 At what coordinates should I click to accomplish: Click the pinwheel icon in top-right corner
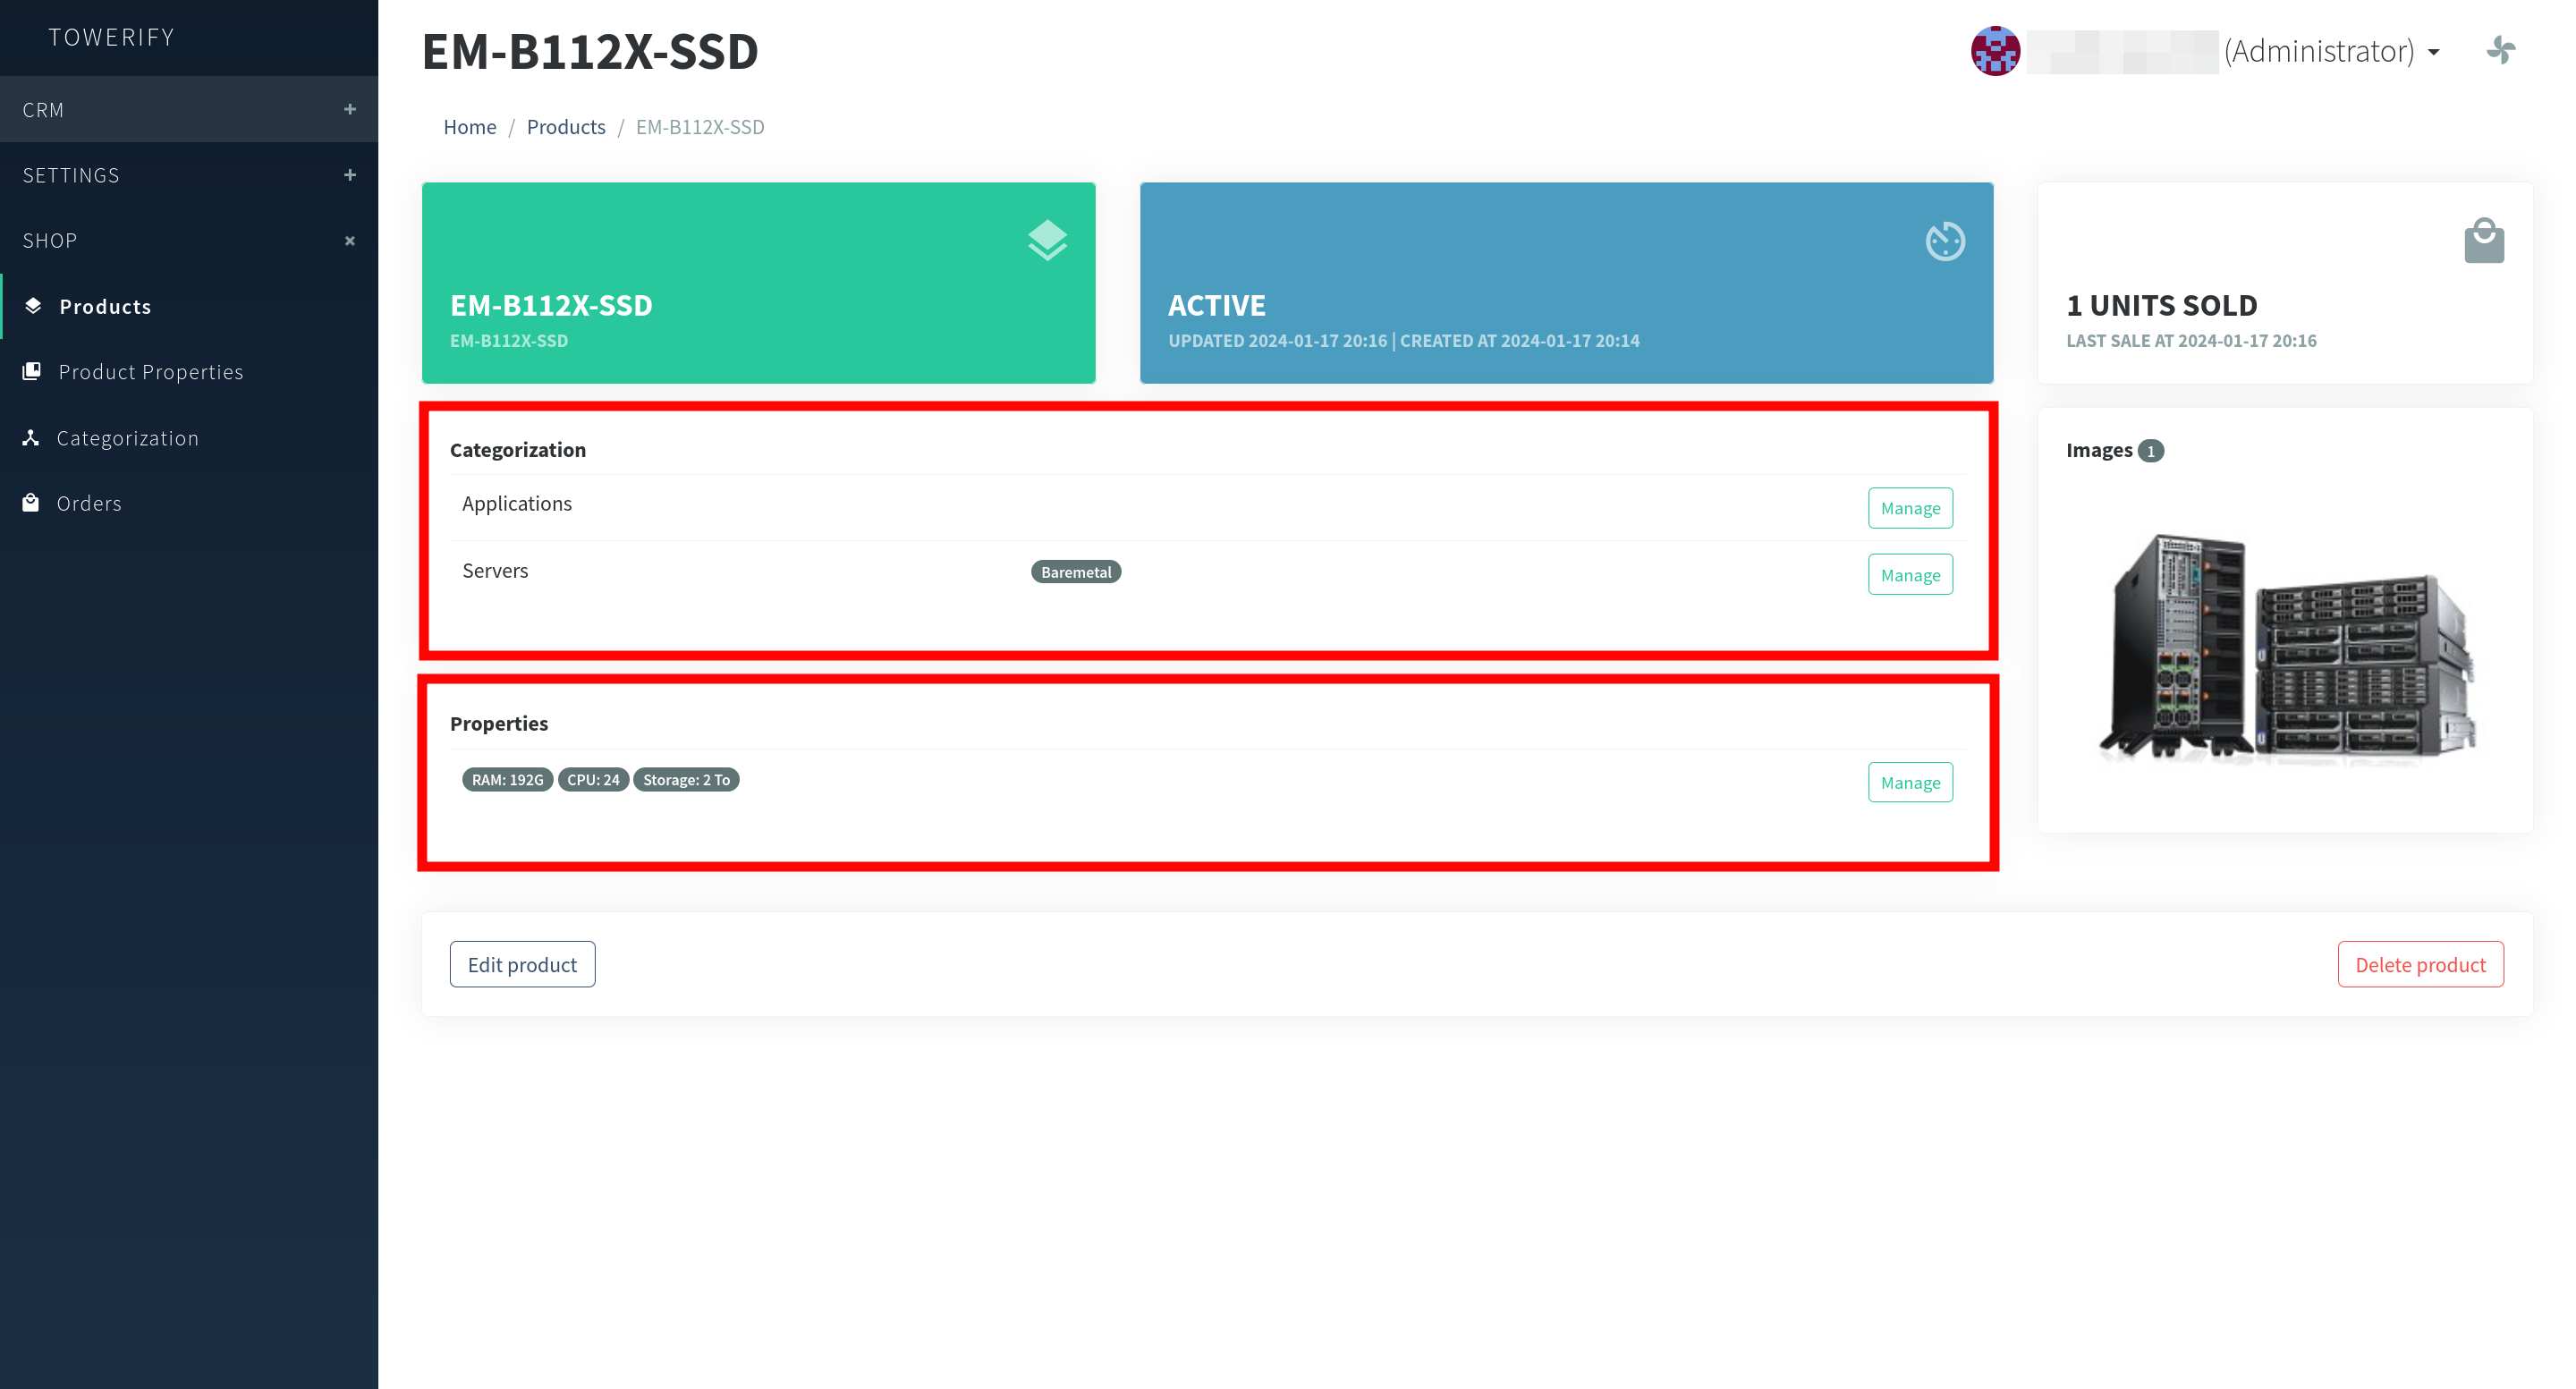[x=2500, y=50]
